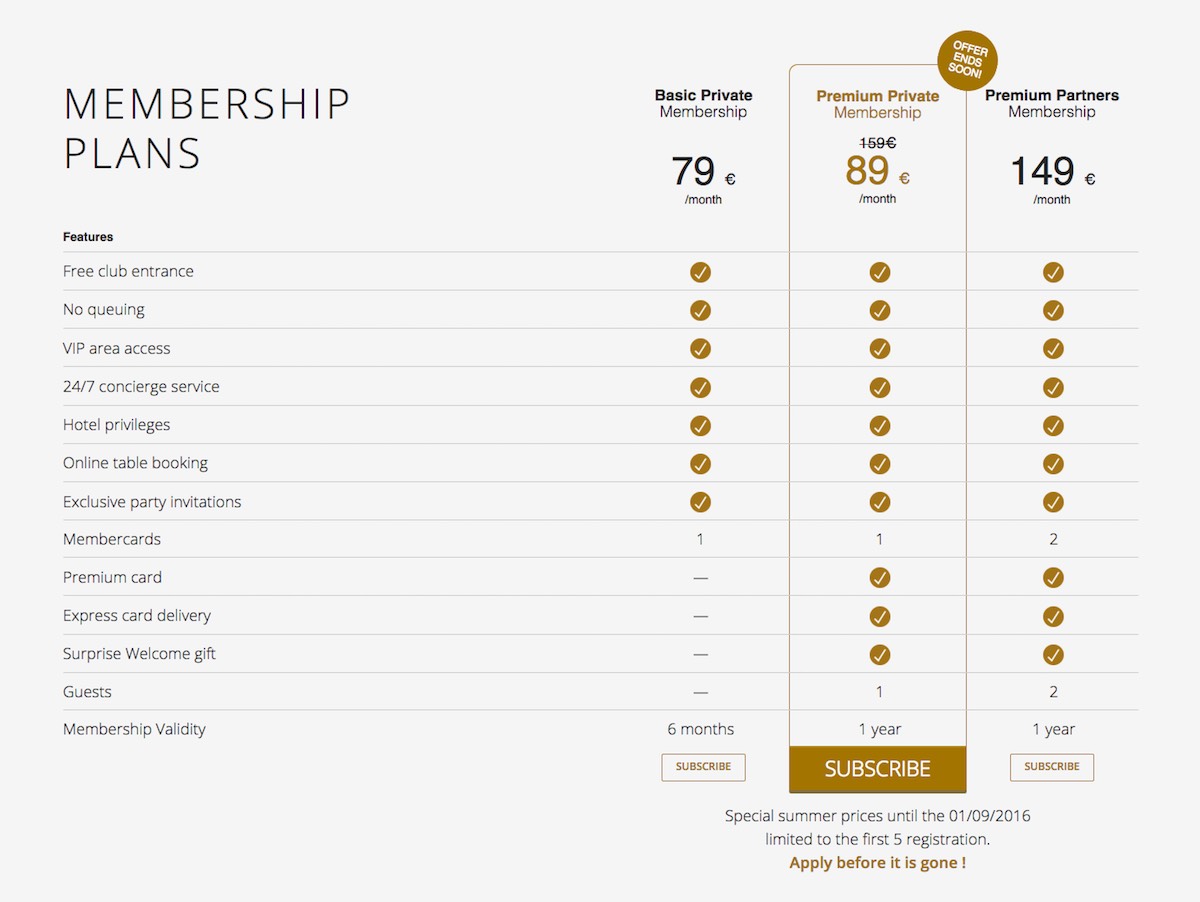Click Premium Private checkmark for Hotel privileges
The height and width of the screenshot is (902, 1200).
click(x=879, y=425)
